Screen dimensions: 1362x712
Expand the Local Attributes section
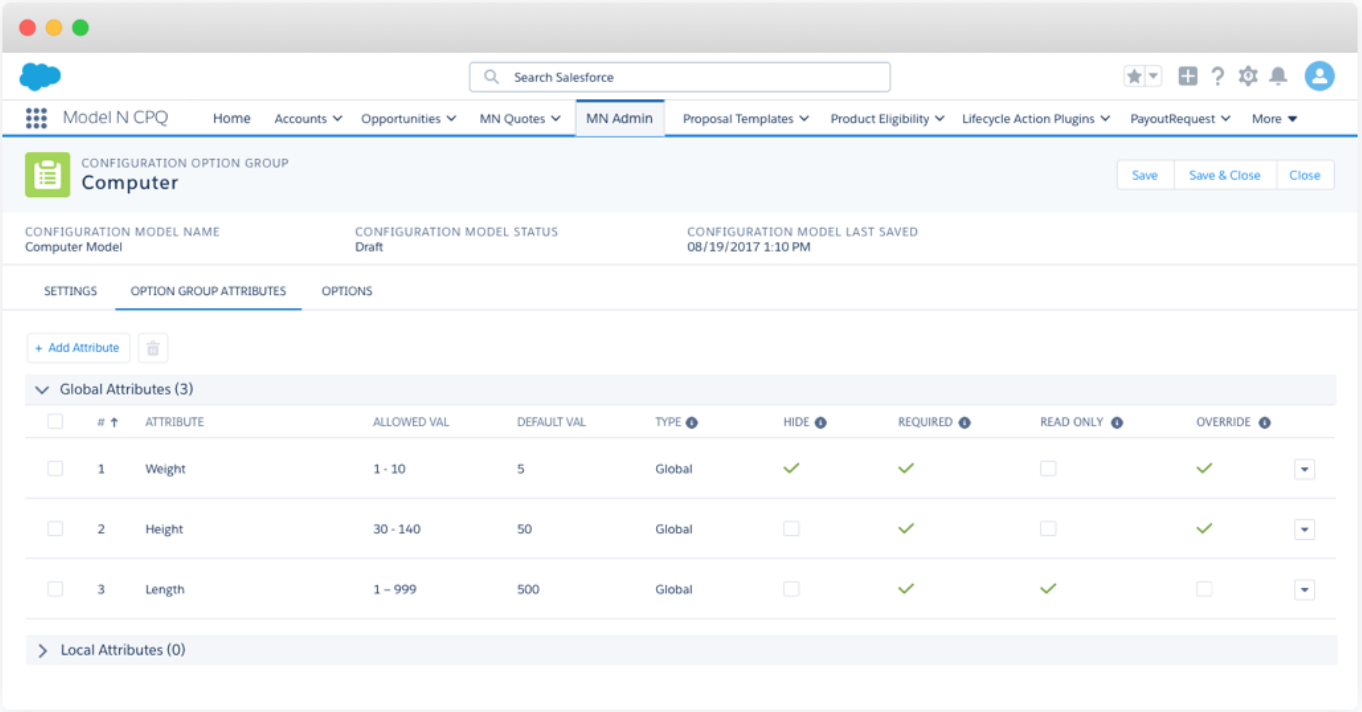point(42,650)
